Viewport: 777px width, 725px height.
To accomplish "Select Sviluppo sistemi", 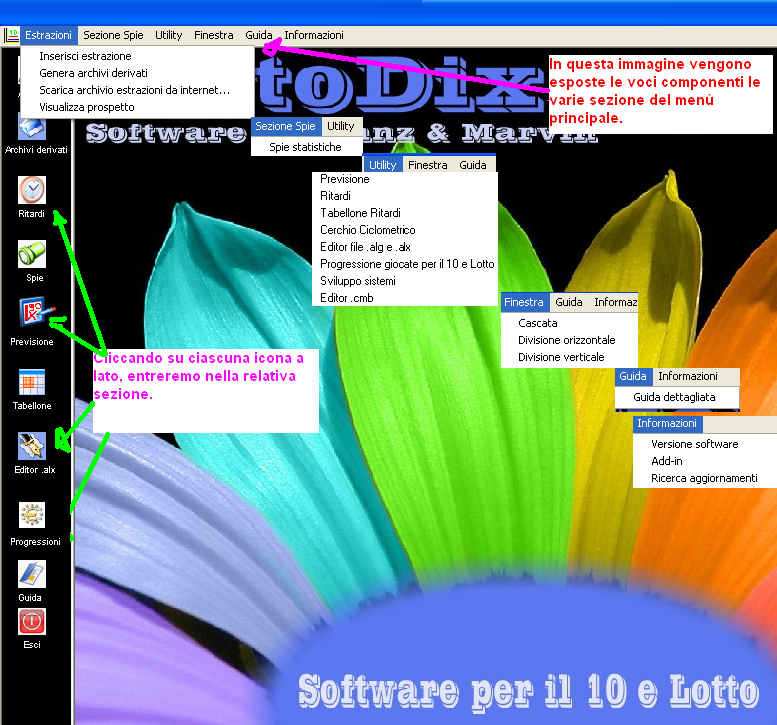I will [358, 281].
